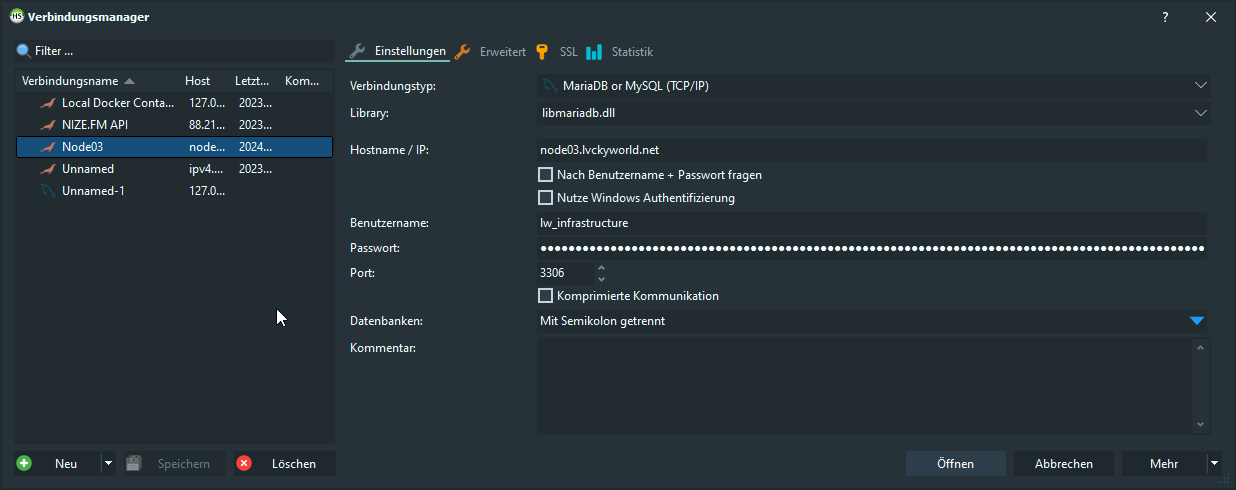Switch to the Einstellungen tab

pyautogui.click(x=399, y=52)
